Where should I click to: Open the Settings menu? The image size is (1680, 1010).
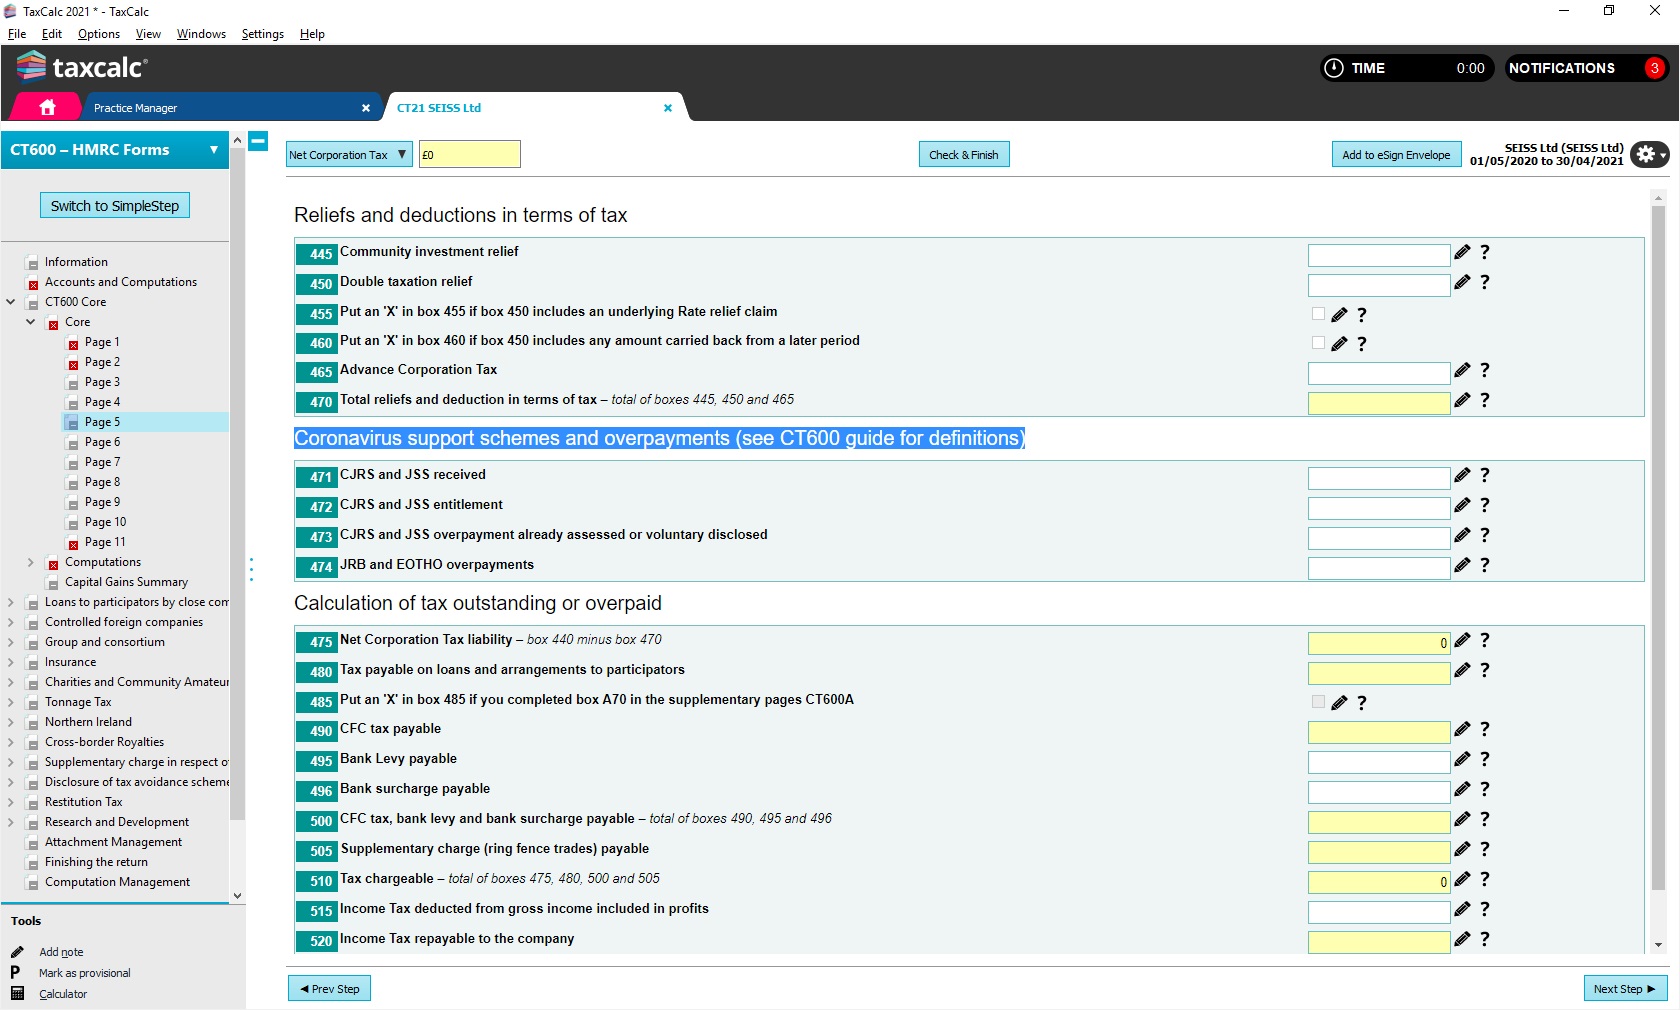(262, 34)
